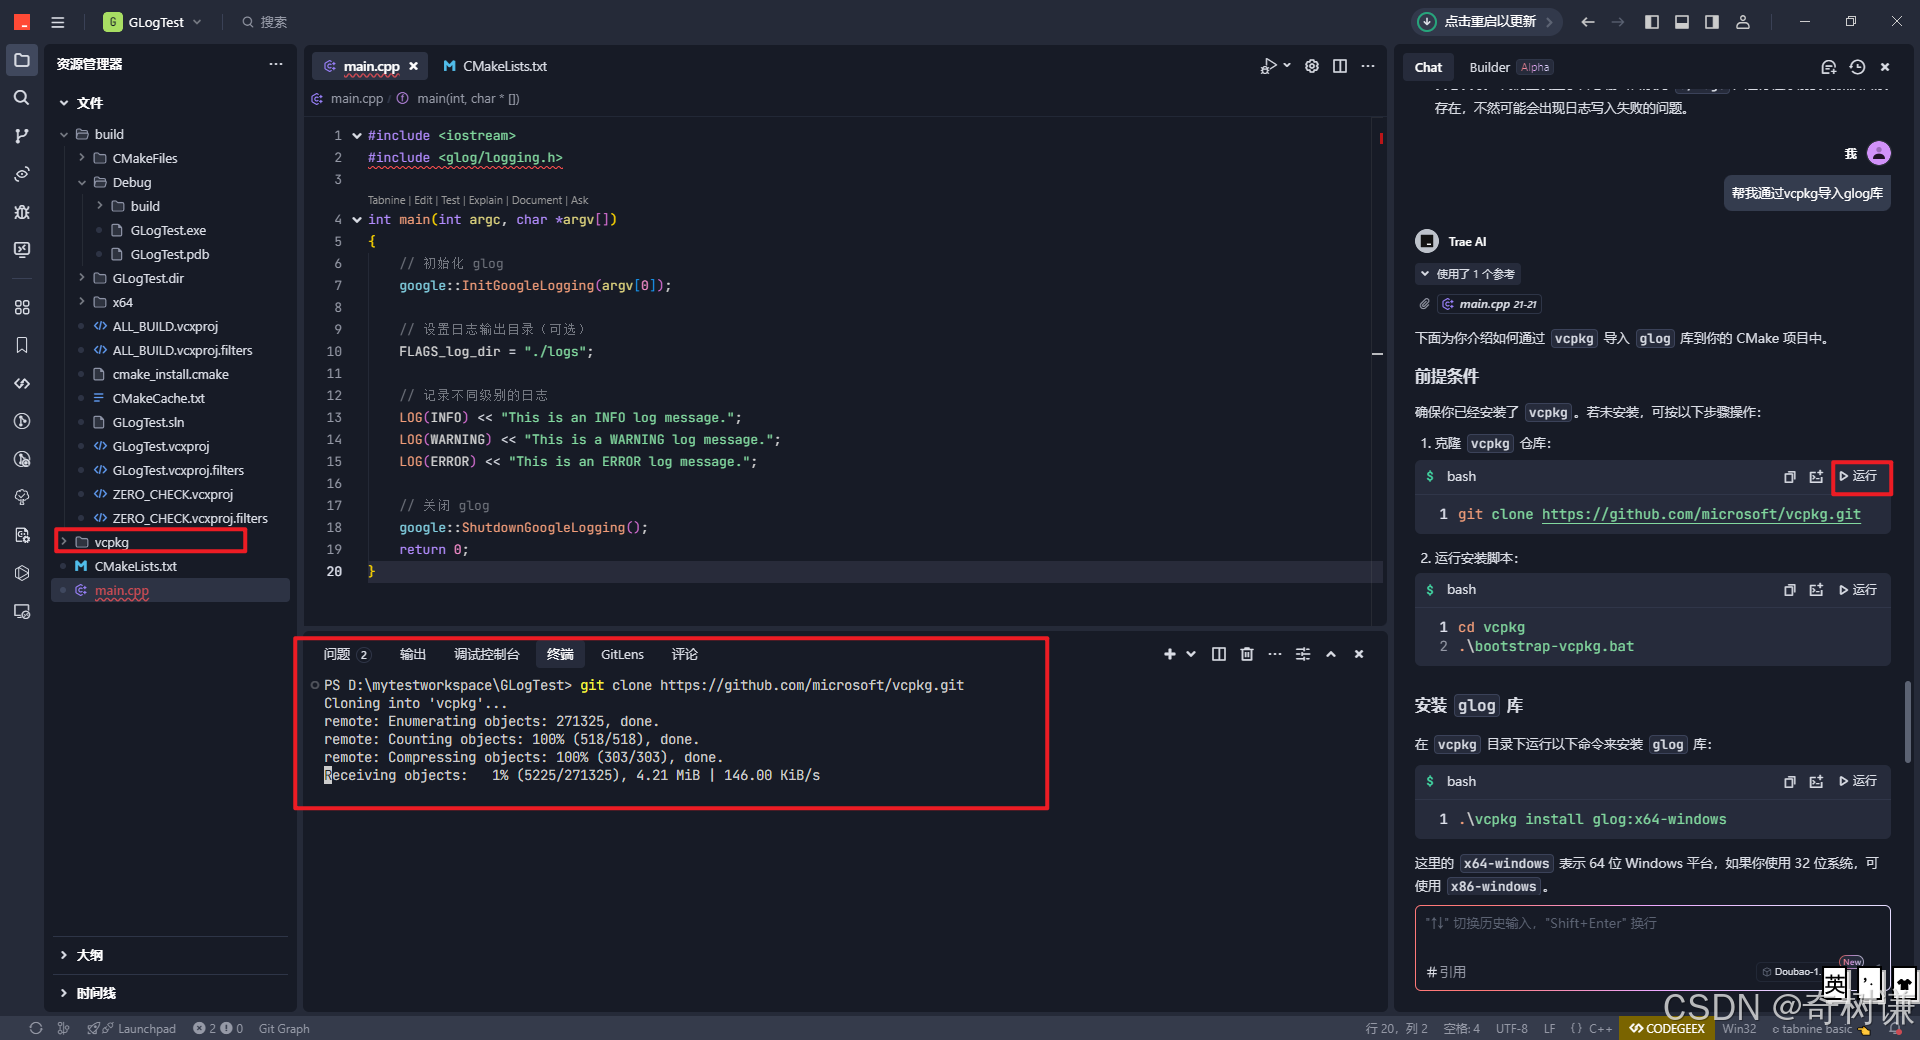Run the vcpkg install glog command

(x=1859, y=781)
